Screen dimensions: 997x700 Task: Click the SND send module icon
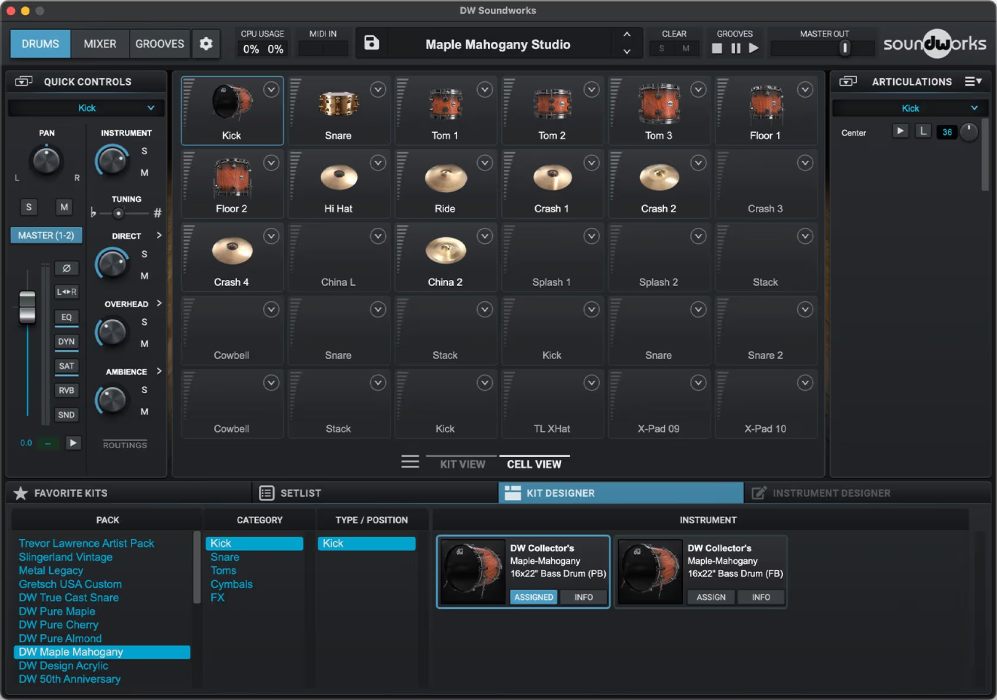[x=67, y=414]
